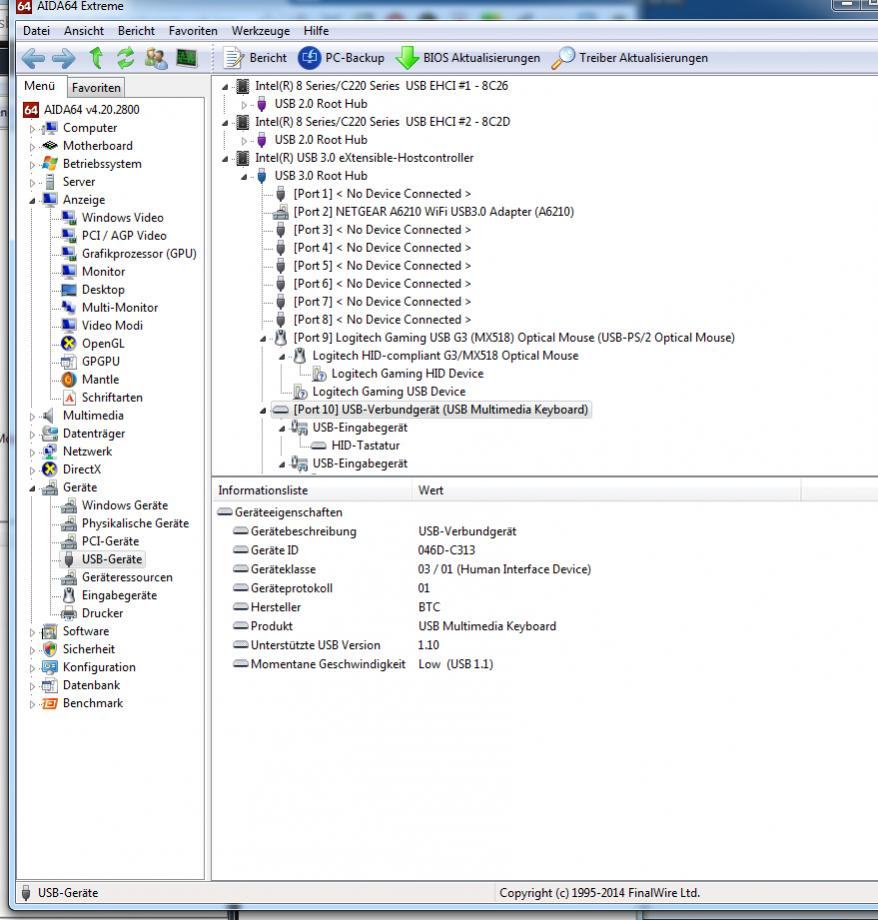Select AIDA64 v4.20.2800 root item
Screen dimensions: 878x920
coord(92,110)
